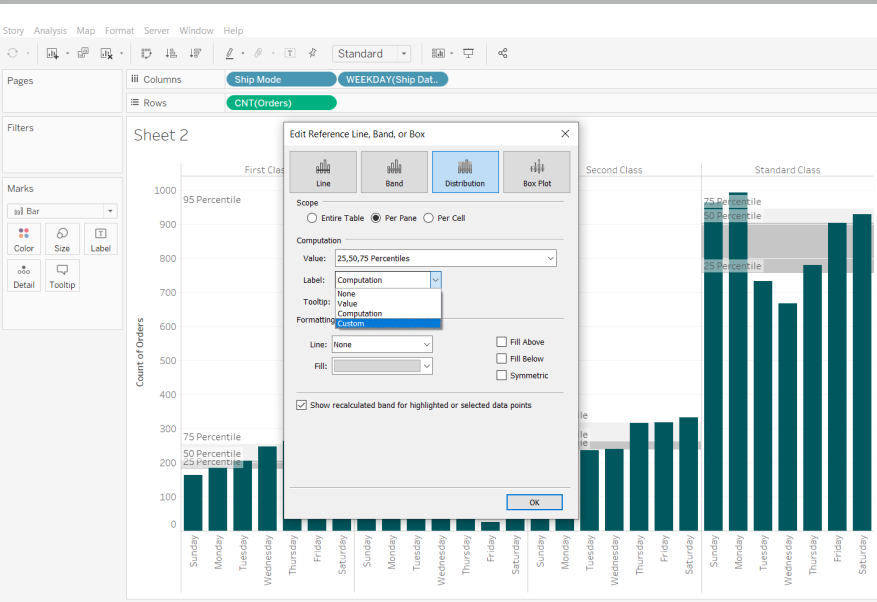Viewport: 877px width, 602px height.
Task: Open the Label marks card
Action: [x=101, y=239]
